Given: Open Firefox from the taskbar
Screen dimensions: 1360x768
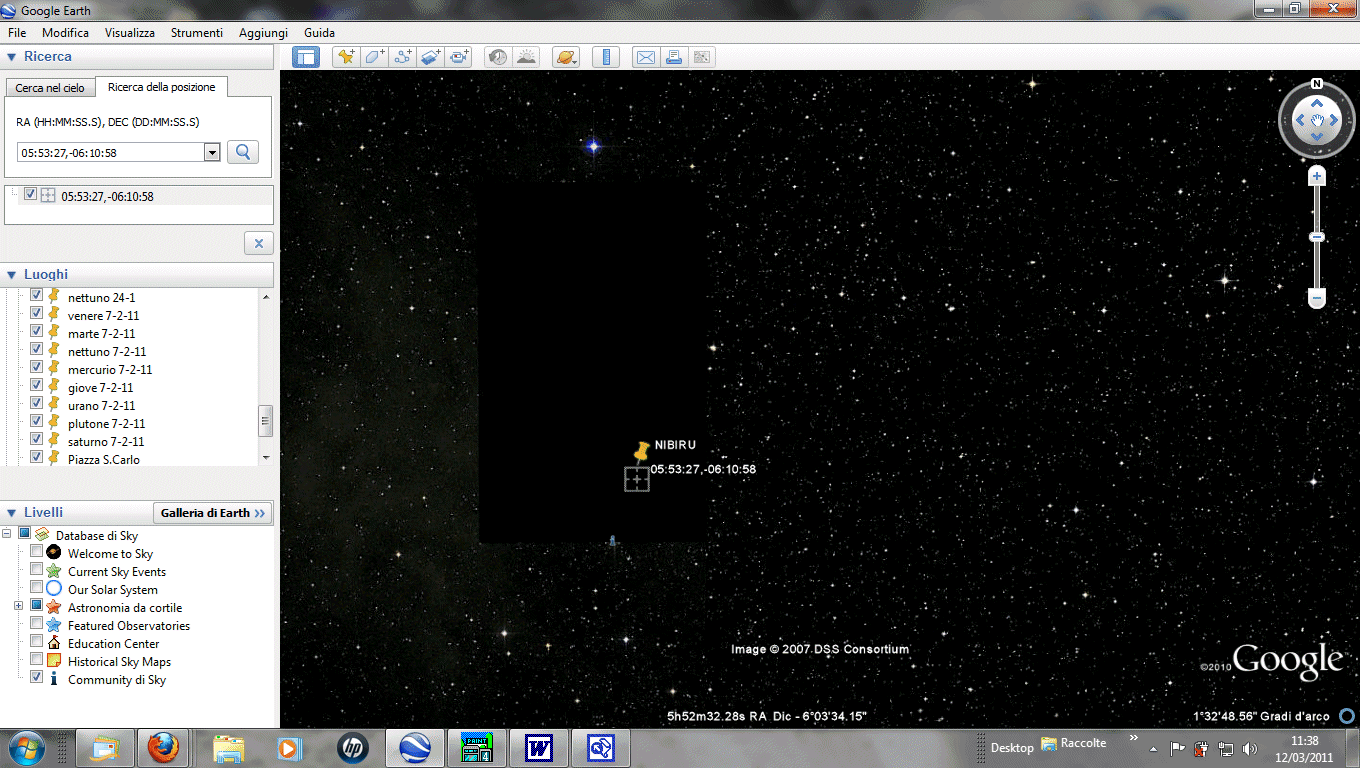Looking at the screenshot, I should [163, 747].
